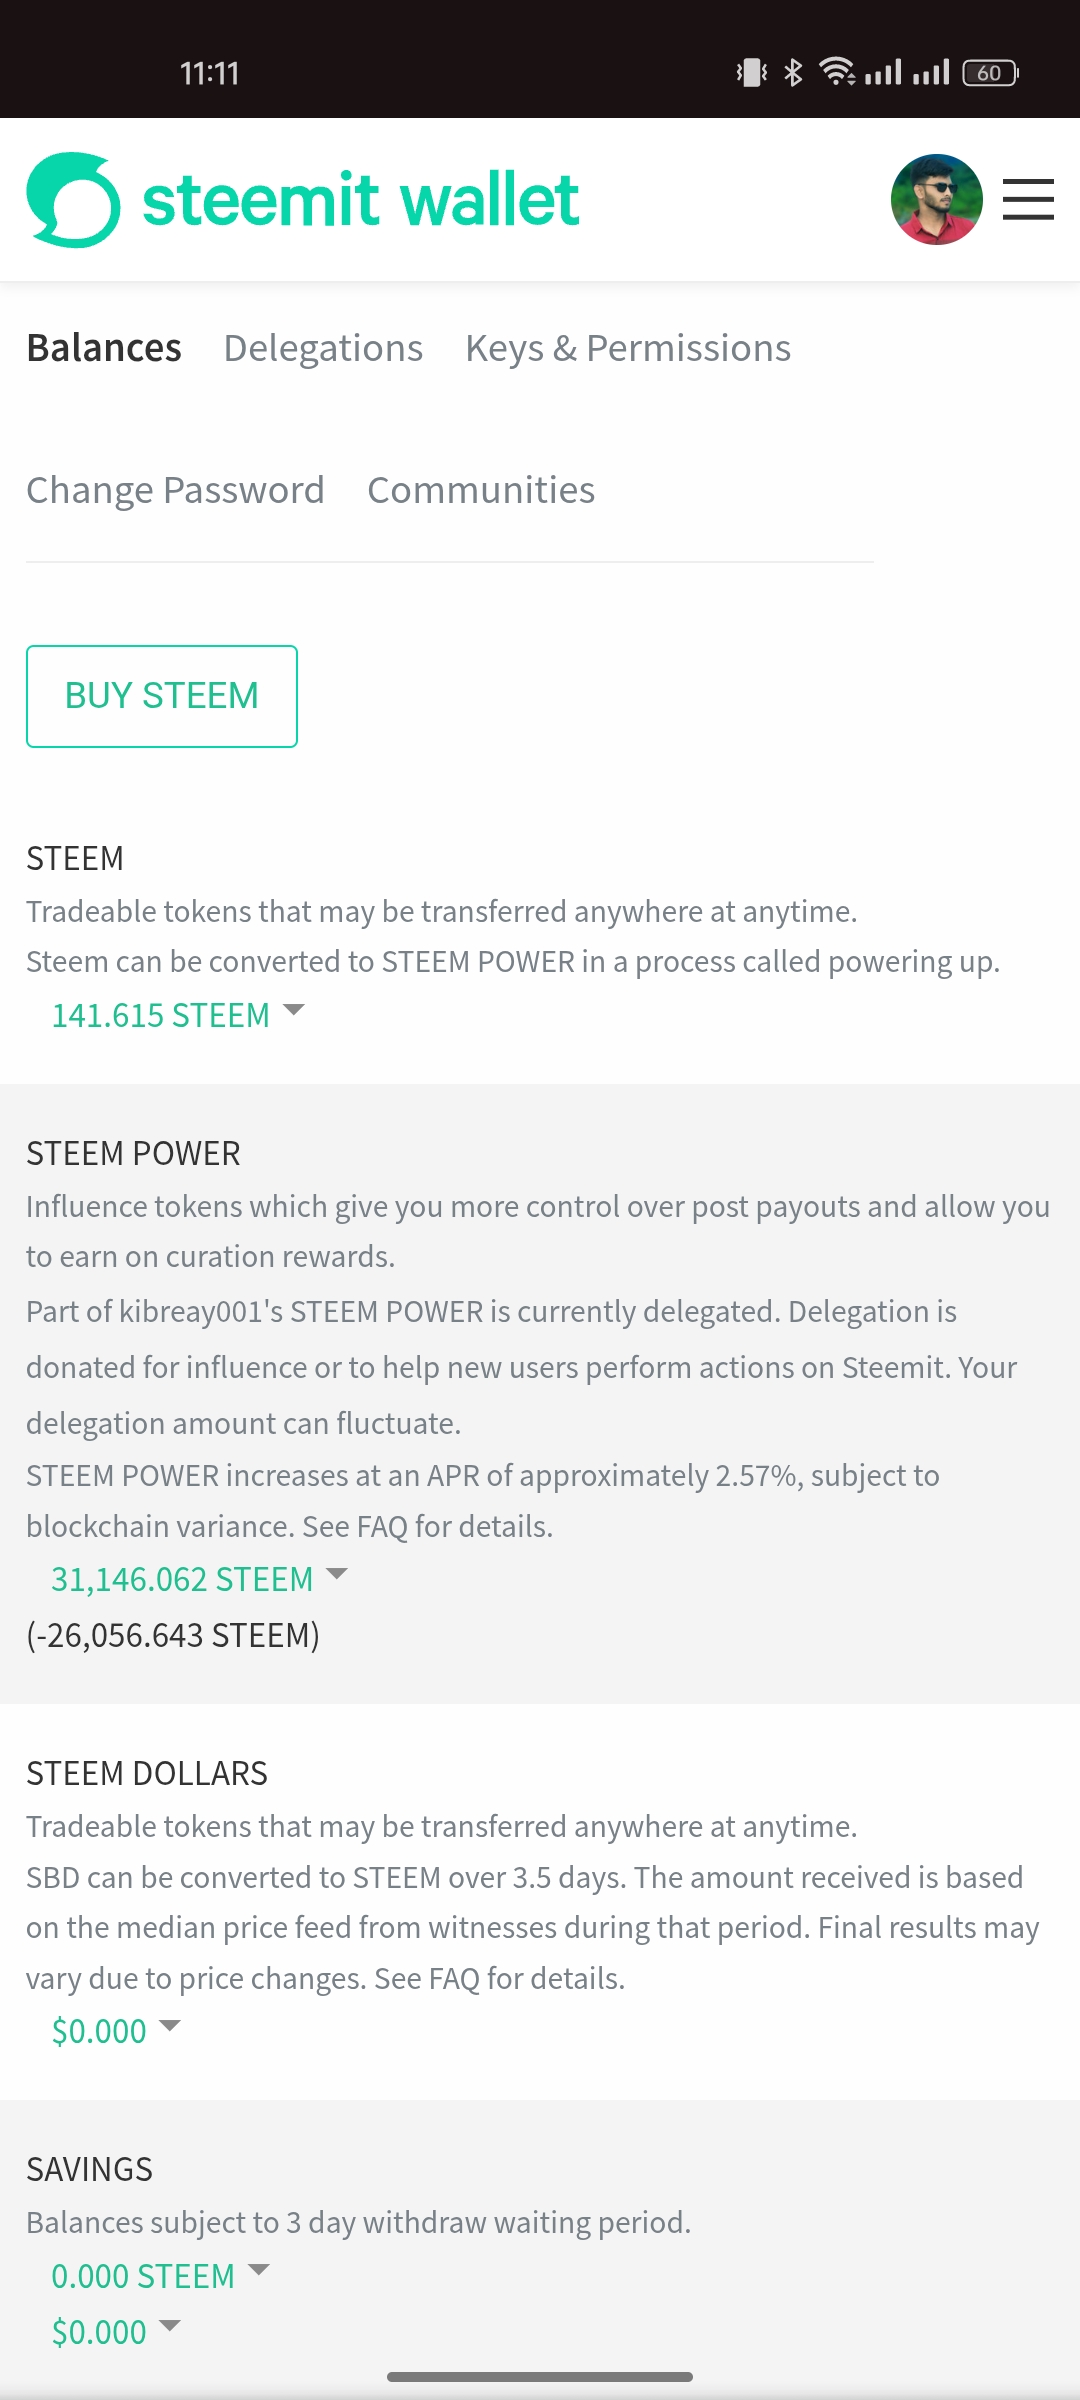
Task: Tap the user profile avatar picture
Action: [x=936, y=200]
